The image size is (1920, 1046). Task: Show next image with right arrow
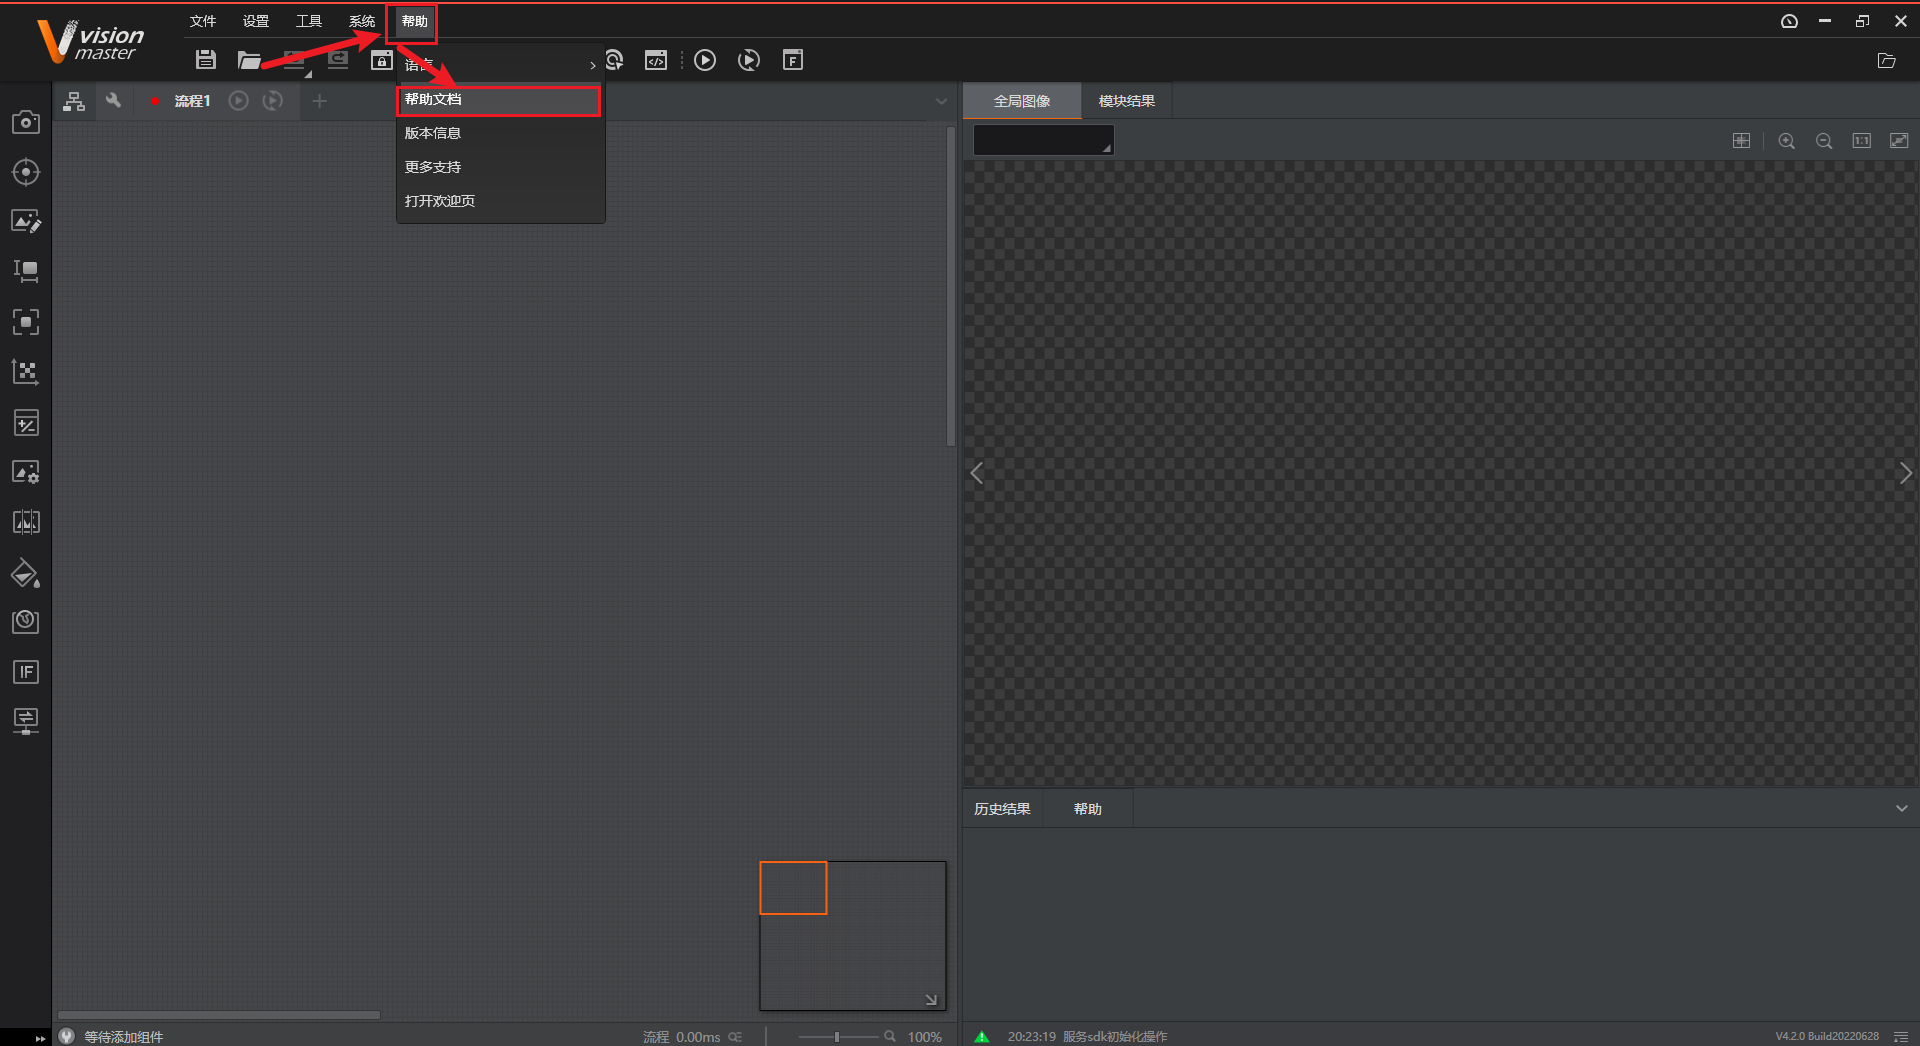tap(1905, 474)
